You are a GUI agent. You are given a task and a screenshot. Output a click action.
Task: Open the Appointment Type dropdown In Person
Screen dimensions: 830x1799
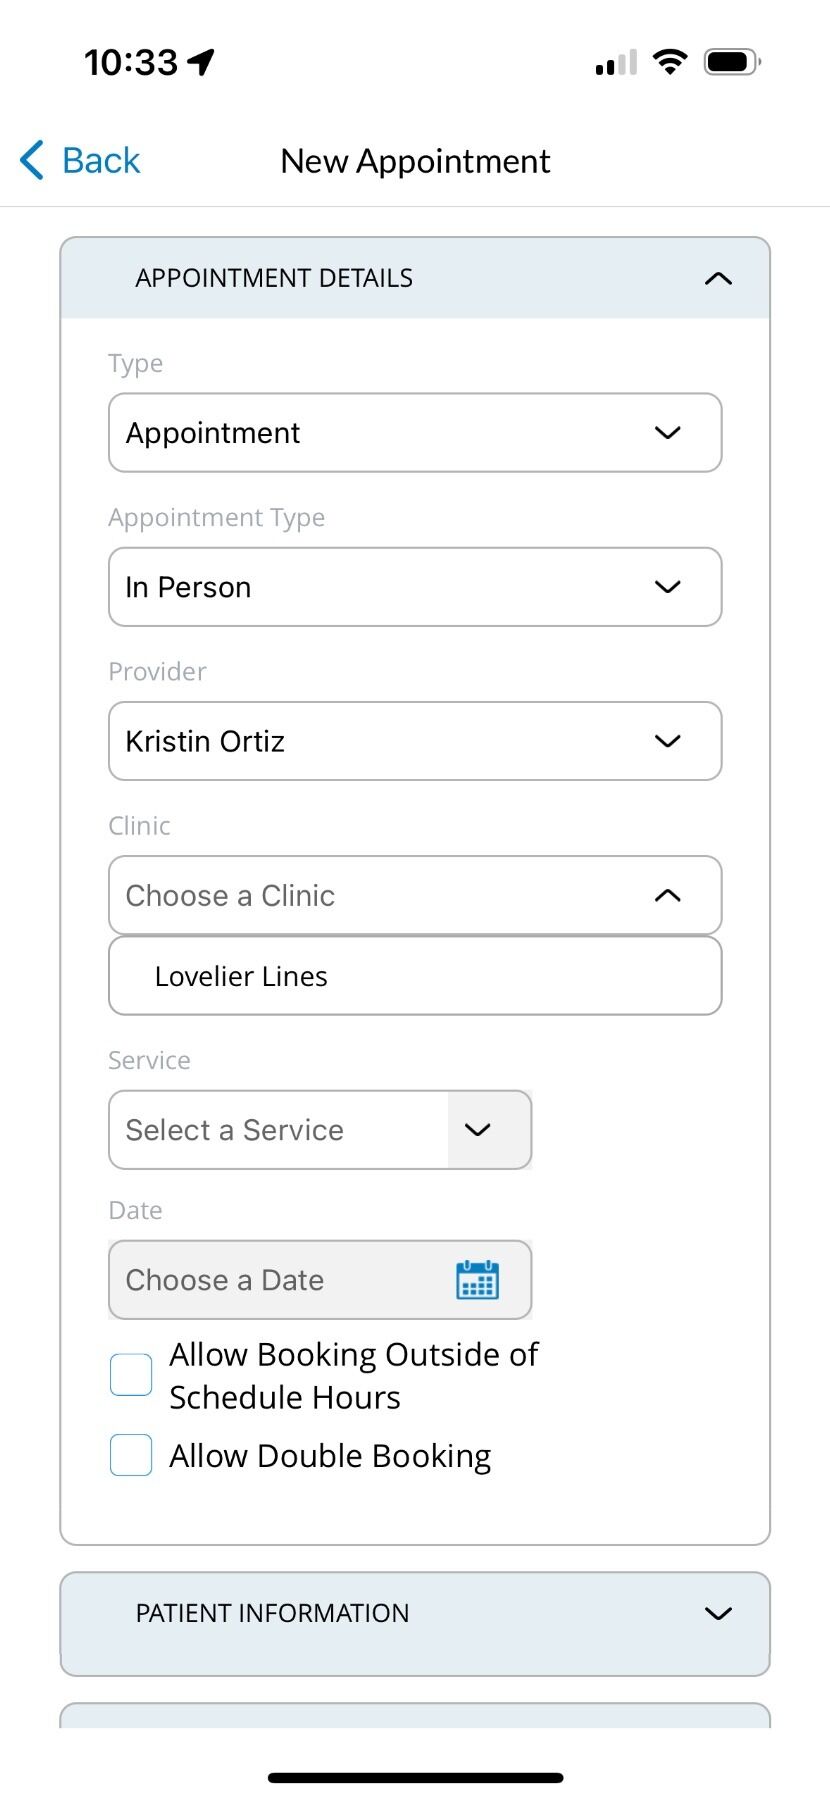pos(414,587)
